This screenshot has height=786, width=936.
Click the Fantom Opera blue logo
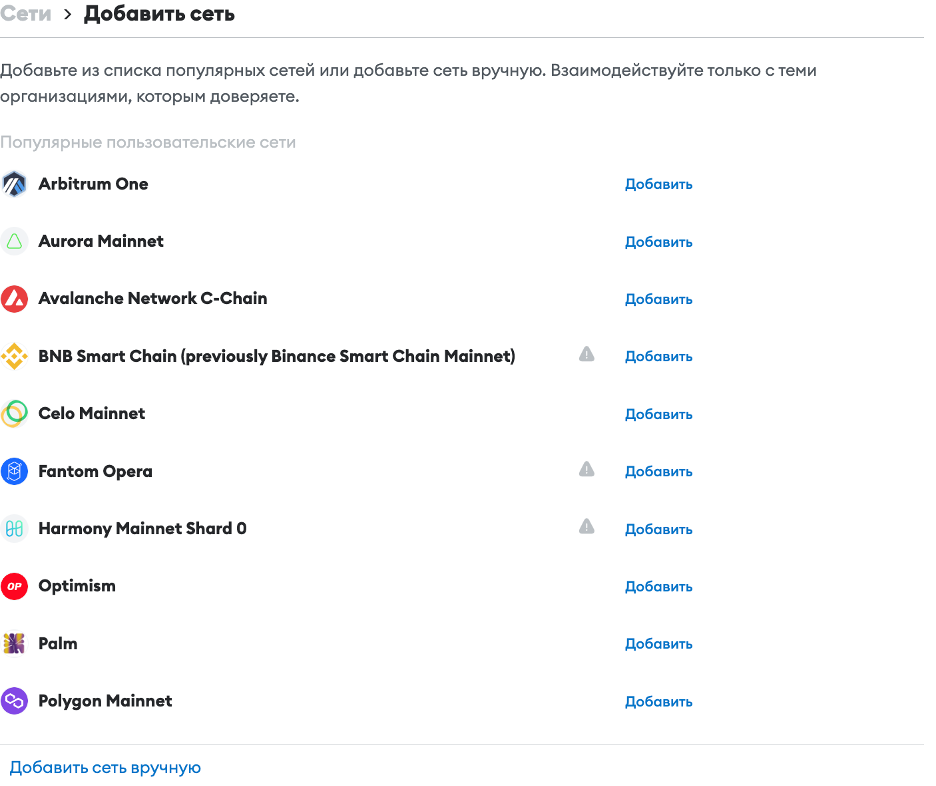14,471
